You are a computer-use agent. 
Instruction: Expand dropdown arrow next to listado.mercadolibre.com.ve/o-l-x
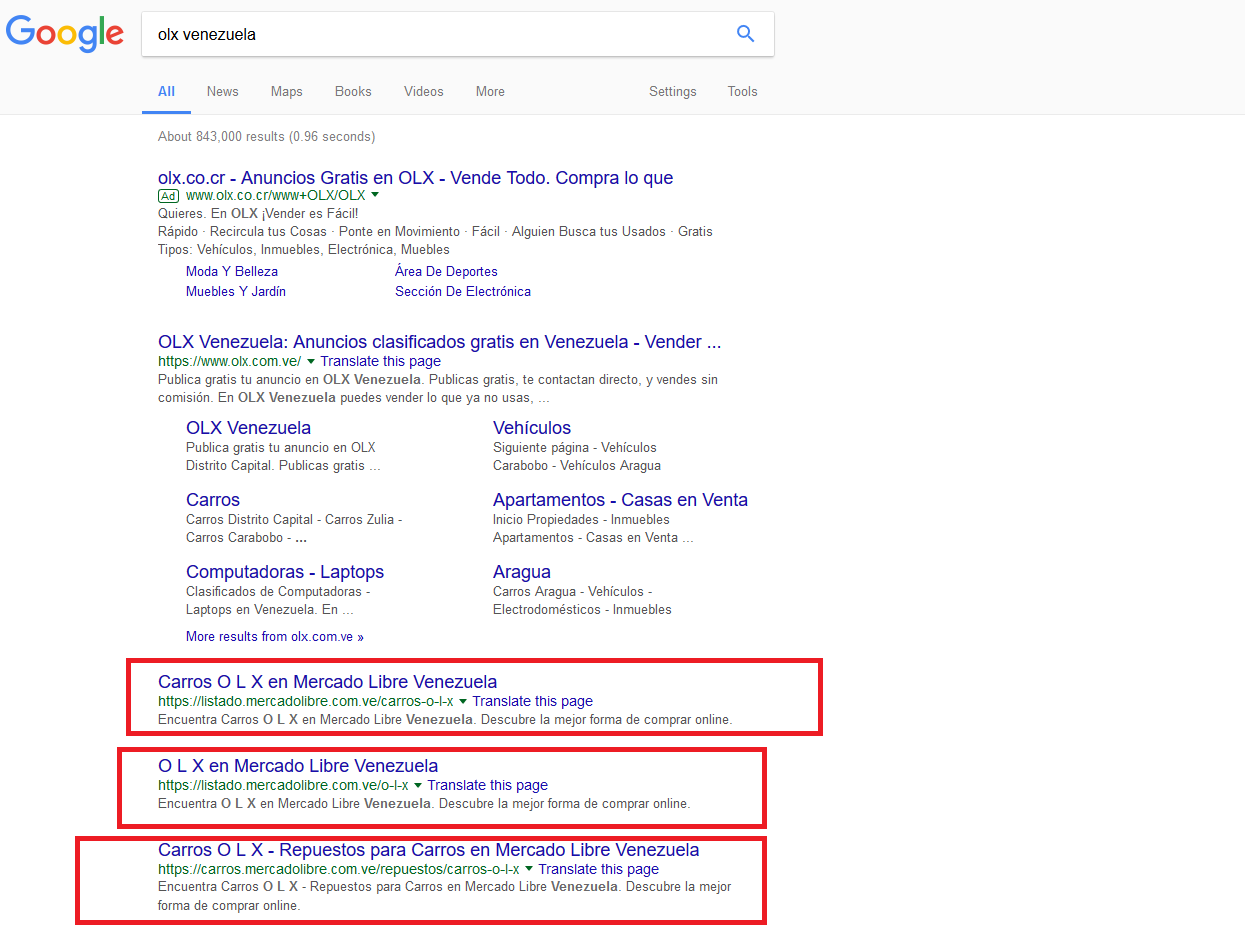click(x=418, y=785)
